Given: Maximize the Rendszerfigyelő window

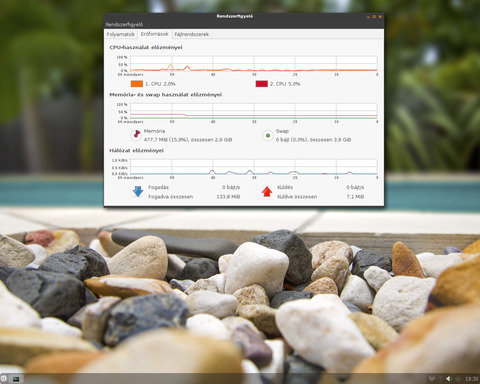Looking at the screenshot, I should point(374,16).
